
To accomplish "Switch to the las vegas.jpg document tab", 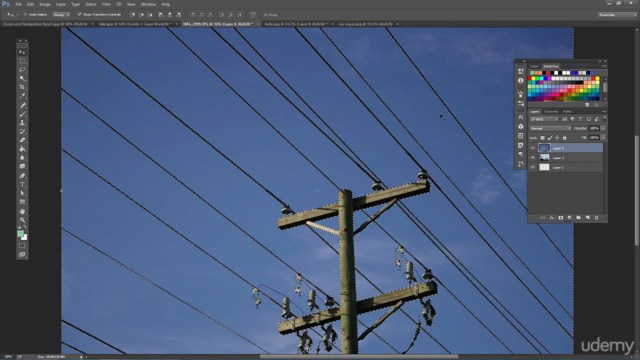I will tap(366, 24).
